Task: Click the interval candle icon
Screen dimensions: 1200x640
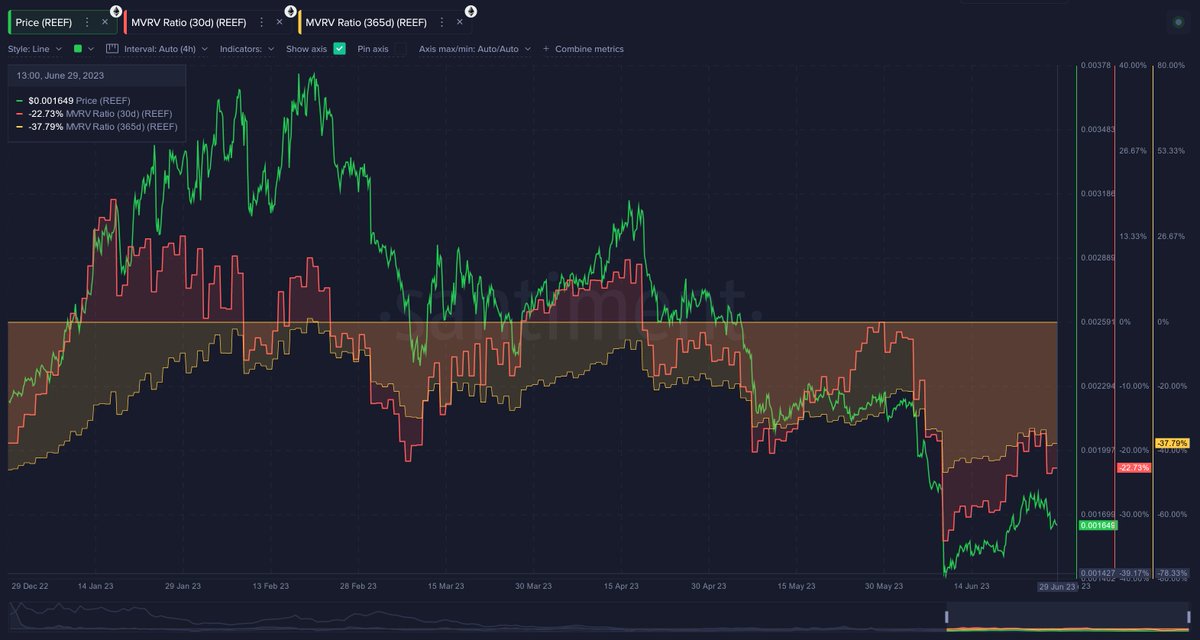Action: 112,48
